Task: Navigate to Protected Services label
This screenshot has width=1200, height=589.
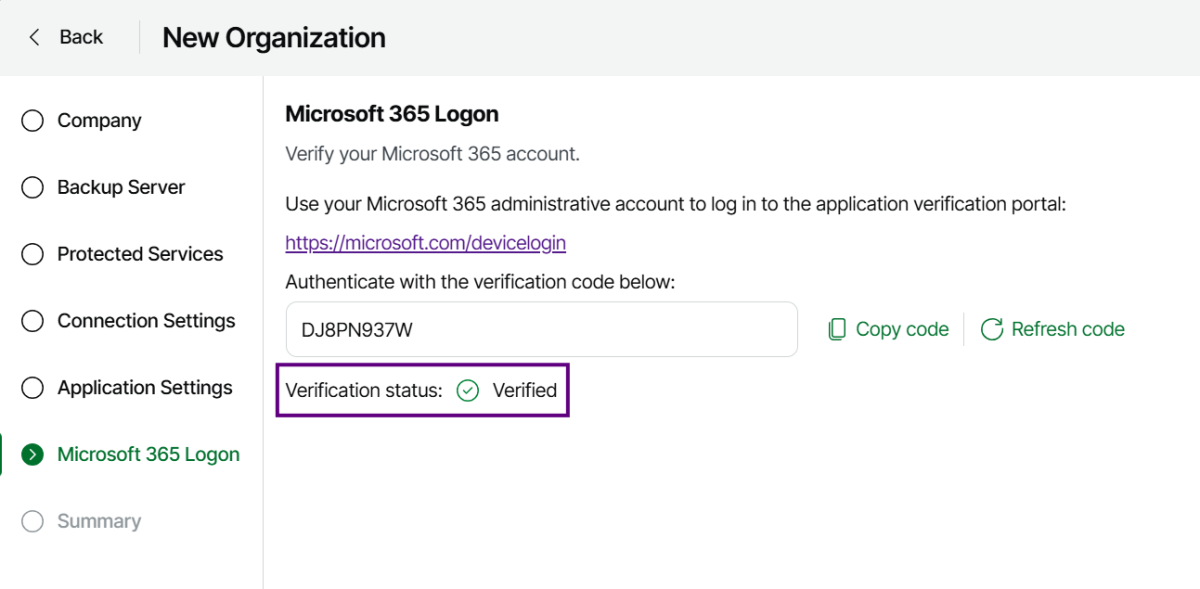Action: 140,255
